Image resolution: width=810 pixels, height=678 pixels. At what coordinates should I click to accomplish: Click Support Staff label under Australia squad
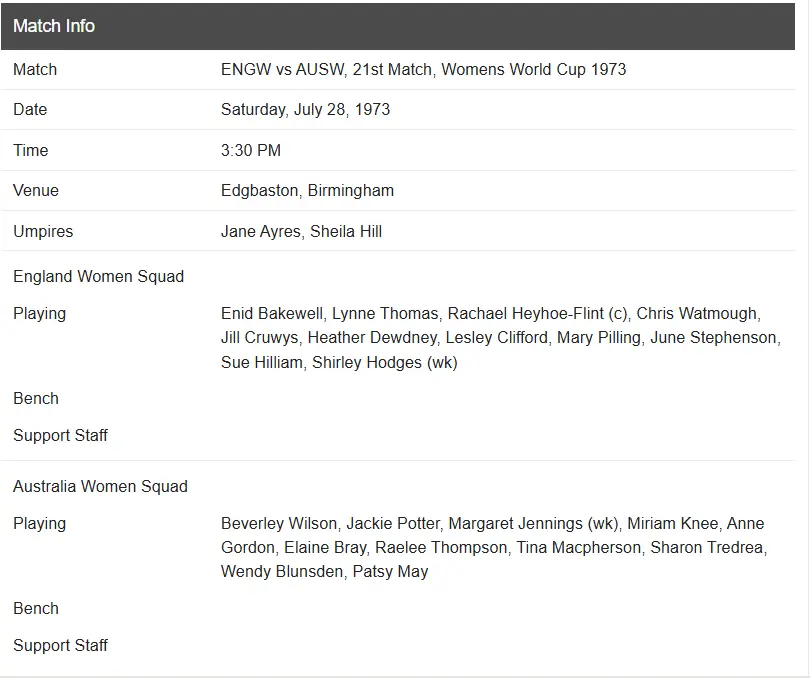pyautogui.click(x=60, y=645)
